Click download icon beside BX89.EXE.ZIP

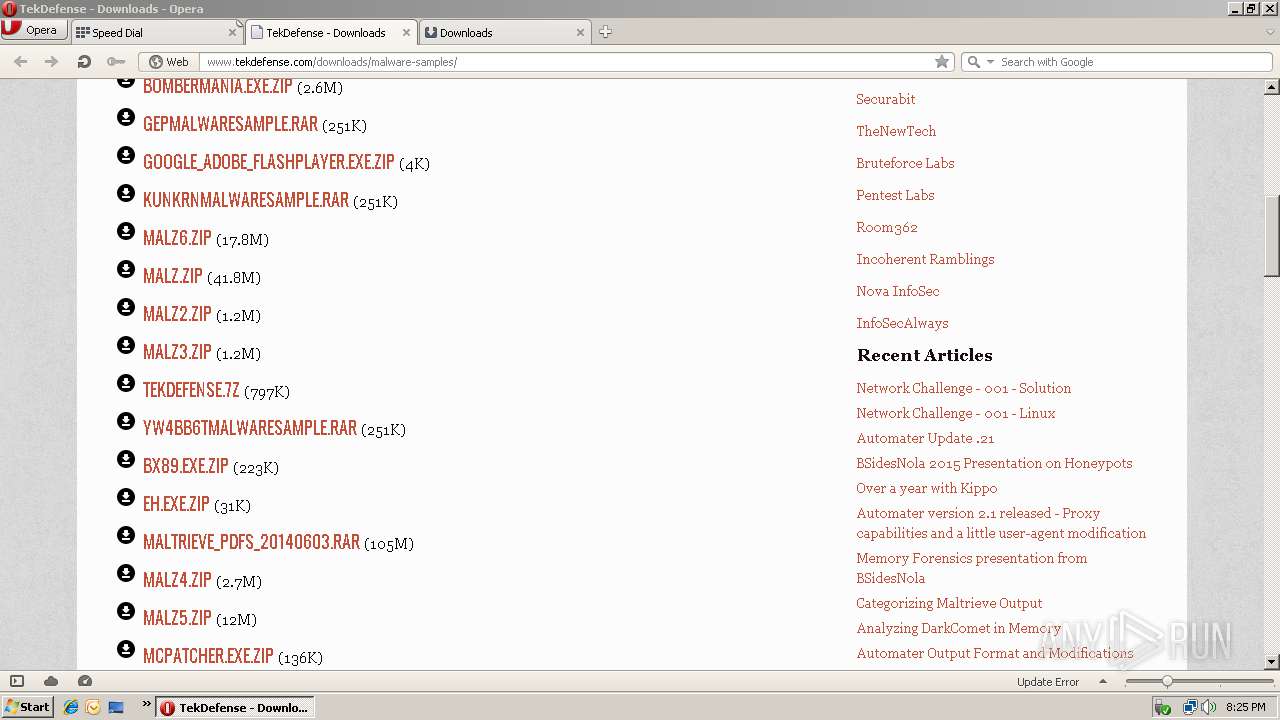[126, 459]
